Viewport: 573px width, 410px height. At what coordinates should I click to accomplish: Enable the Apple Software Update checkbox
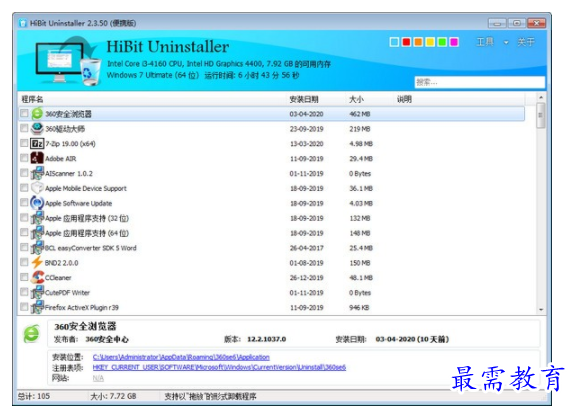click(x=24, y=202)
